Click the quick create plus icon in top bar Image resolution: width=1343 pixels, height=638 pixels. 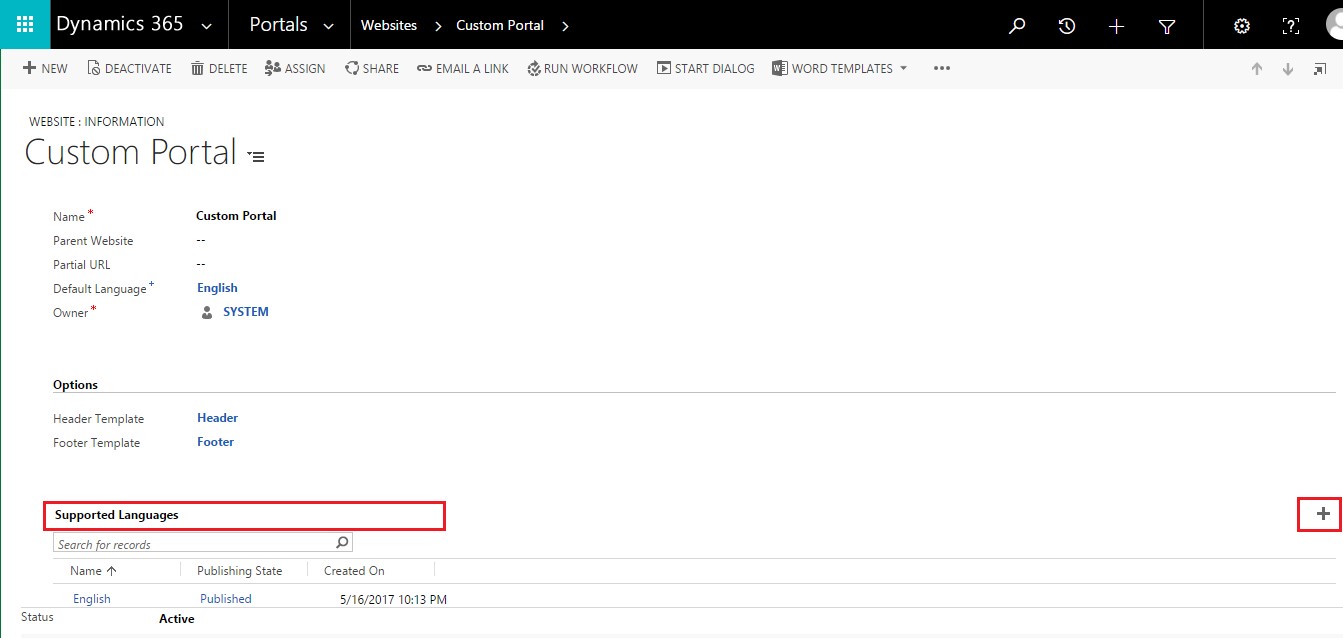click(x=1117, y=26)
